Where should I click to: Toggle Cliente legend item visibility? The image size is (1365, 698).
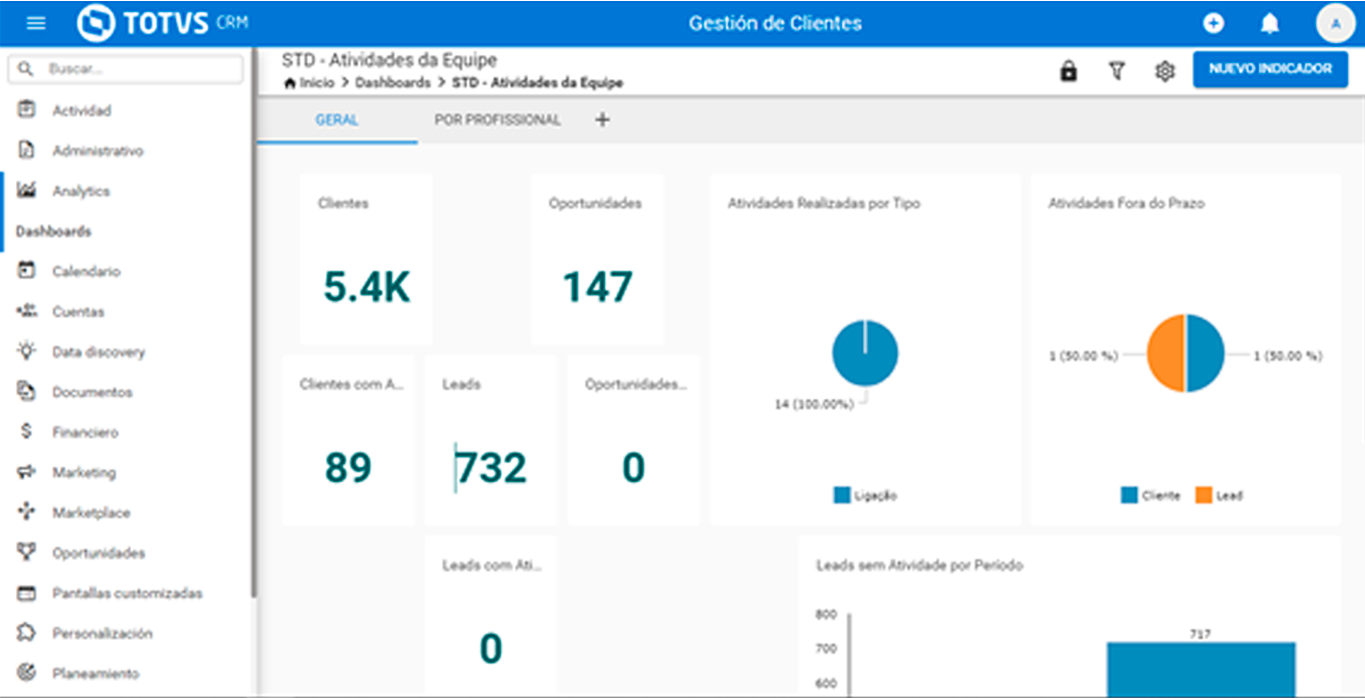1150,495
